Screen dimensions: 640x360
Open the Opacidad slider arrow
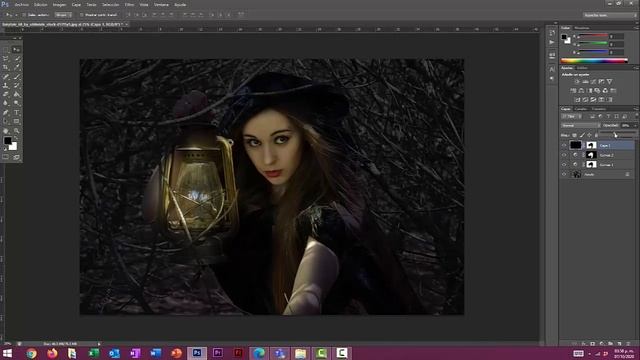click(x=636, y=125)
